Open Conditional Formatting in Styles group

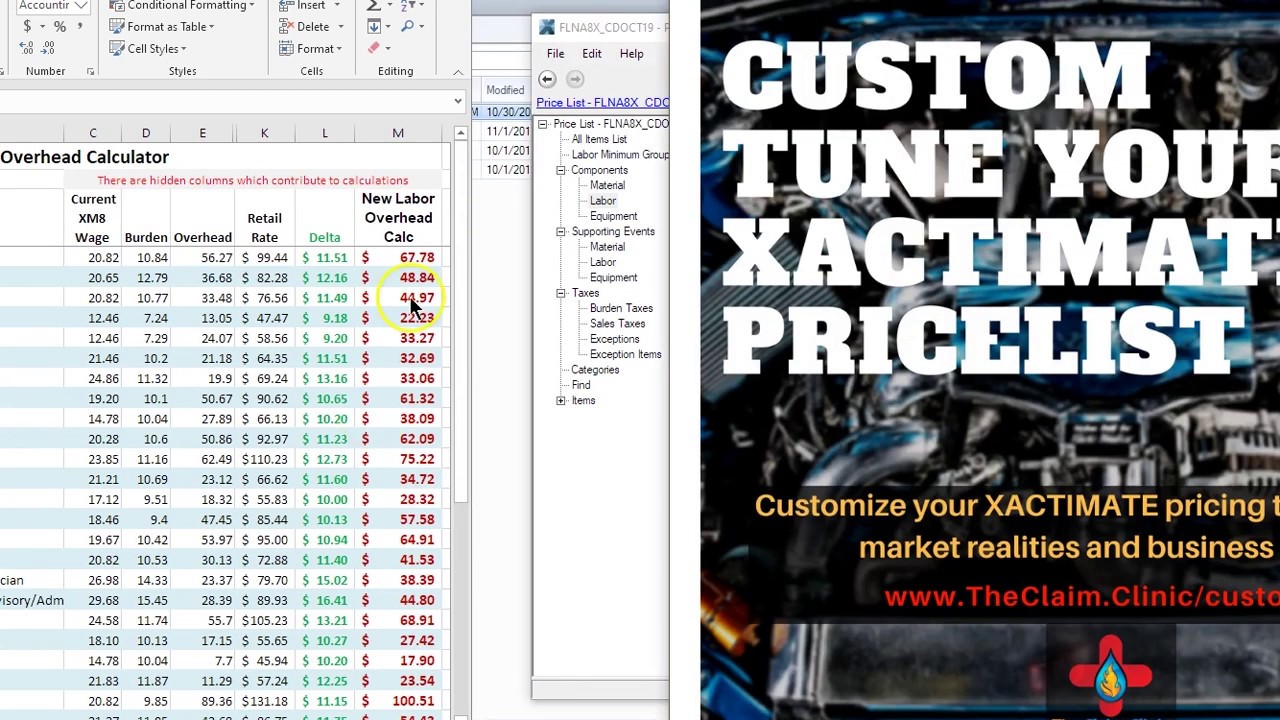coord(182,5)
